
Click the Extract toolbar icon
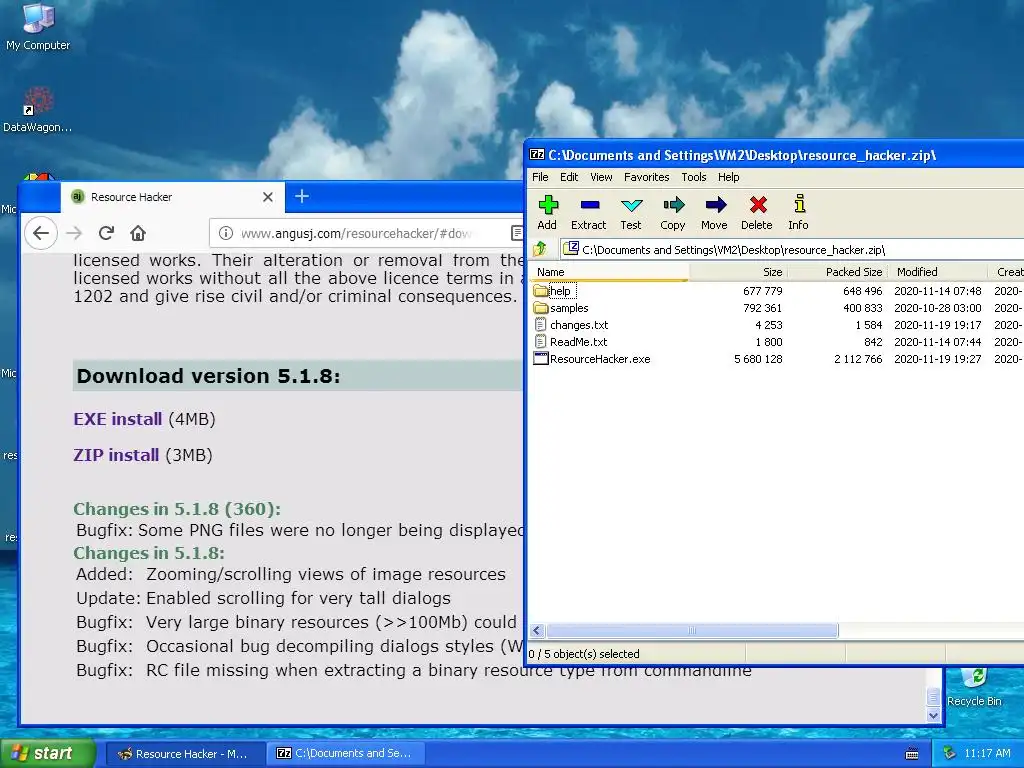tap(588, 212)
